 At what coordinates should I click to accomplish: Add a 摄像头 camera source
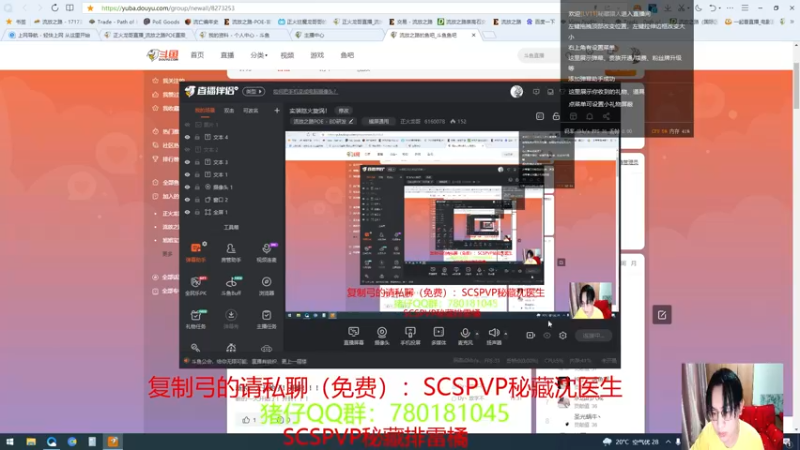pos(382,336)
